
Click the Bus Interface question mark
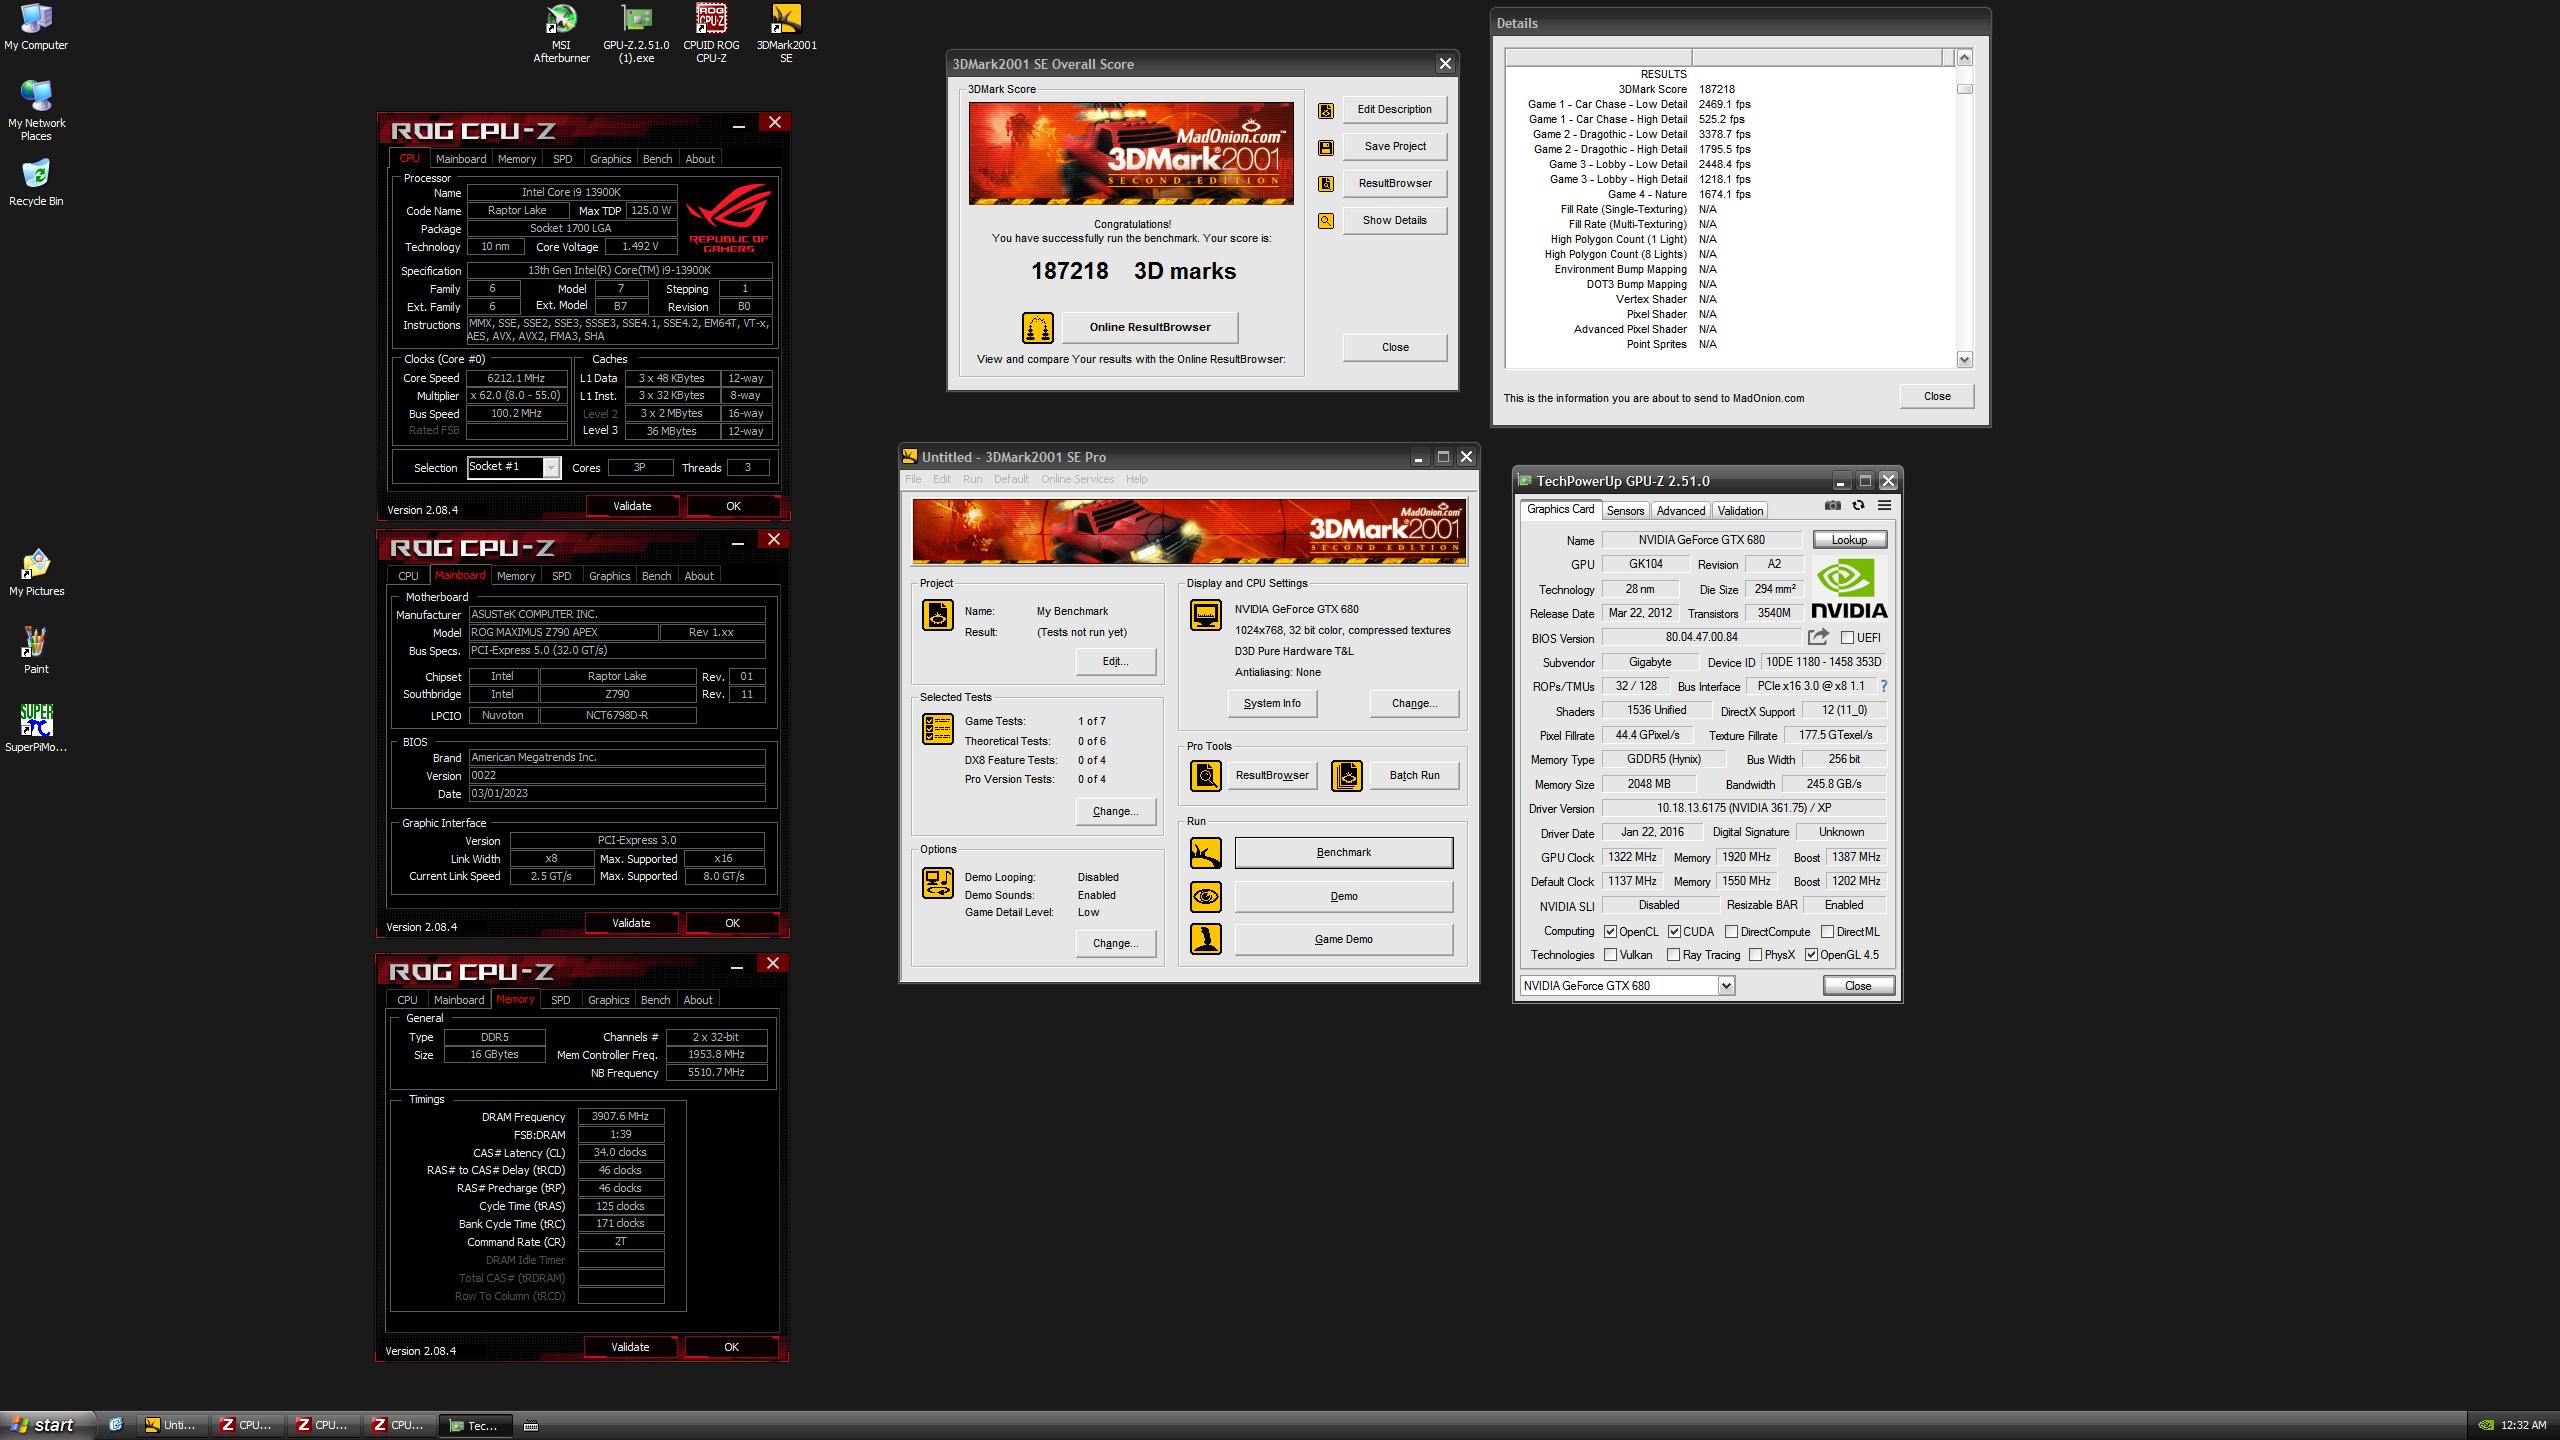tap(1884, 686)
